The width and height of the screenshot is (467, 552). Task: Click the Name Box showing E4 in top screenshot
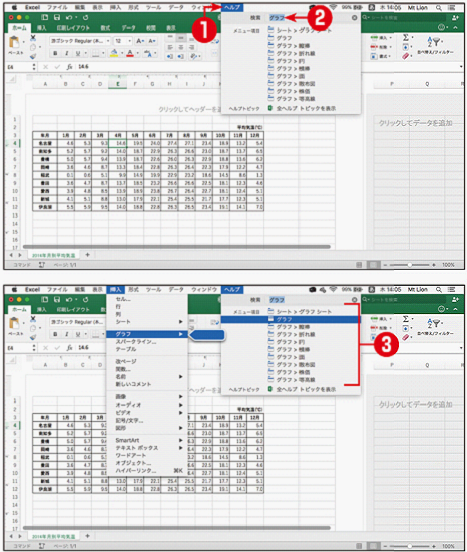click(19, 67)
